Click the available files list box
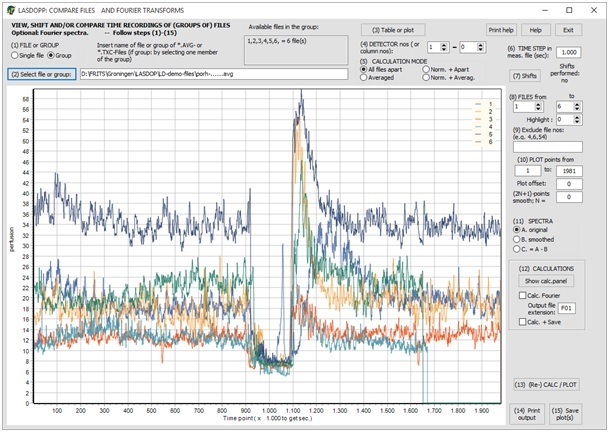613x434 pixels. click(x=296, y=50)
